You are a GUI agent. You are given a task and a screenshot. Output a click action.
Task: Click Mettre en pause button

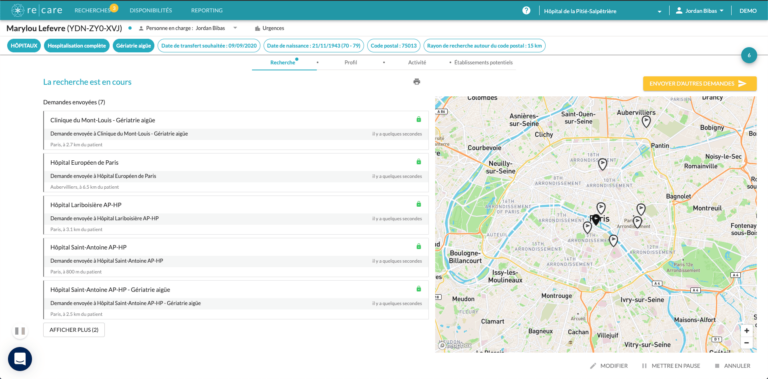point(671,366)
